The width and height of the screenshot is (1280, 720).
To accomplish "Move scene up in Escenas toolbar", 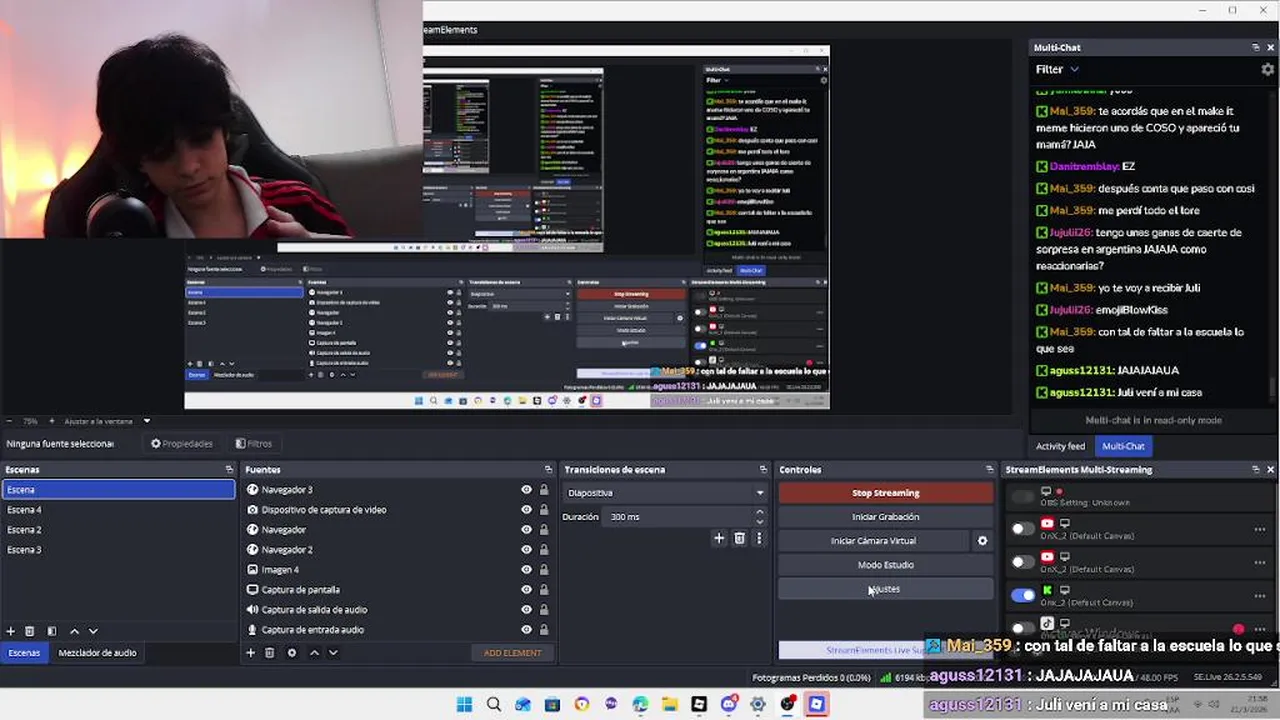I will (x=74, y=632).
